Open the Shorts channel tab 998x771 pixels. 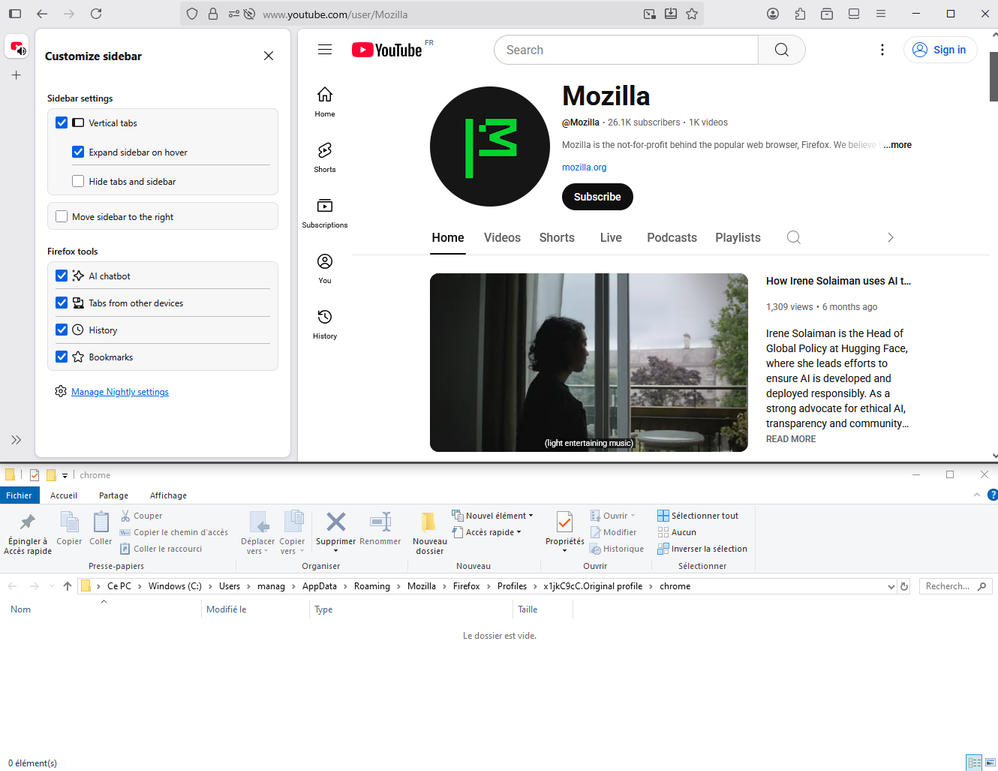pyautogui.click(x=557, y=237)
